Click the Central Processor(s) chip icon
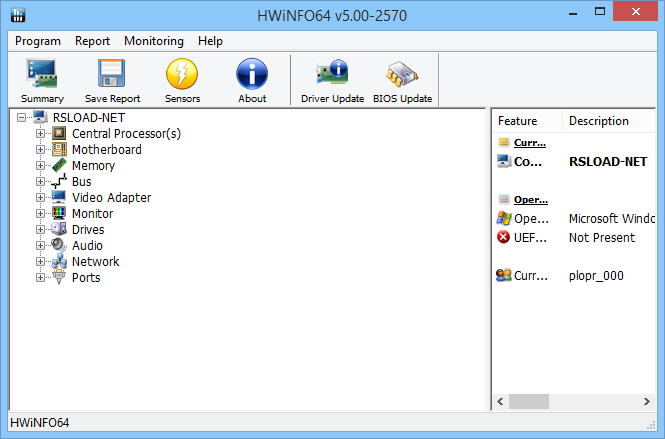The width and height of the screenshot is (665, 439). [x=59, y=133]
